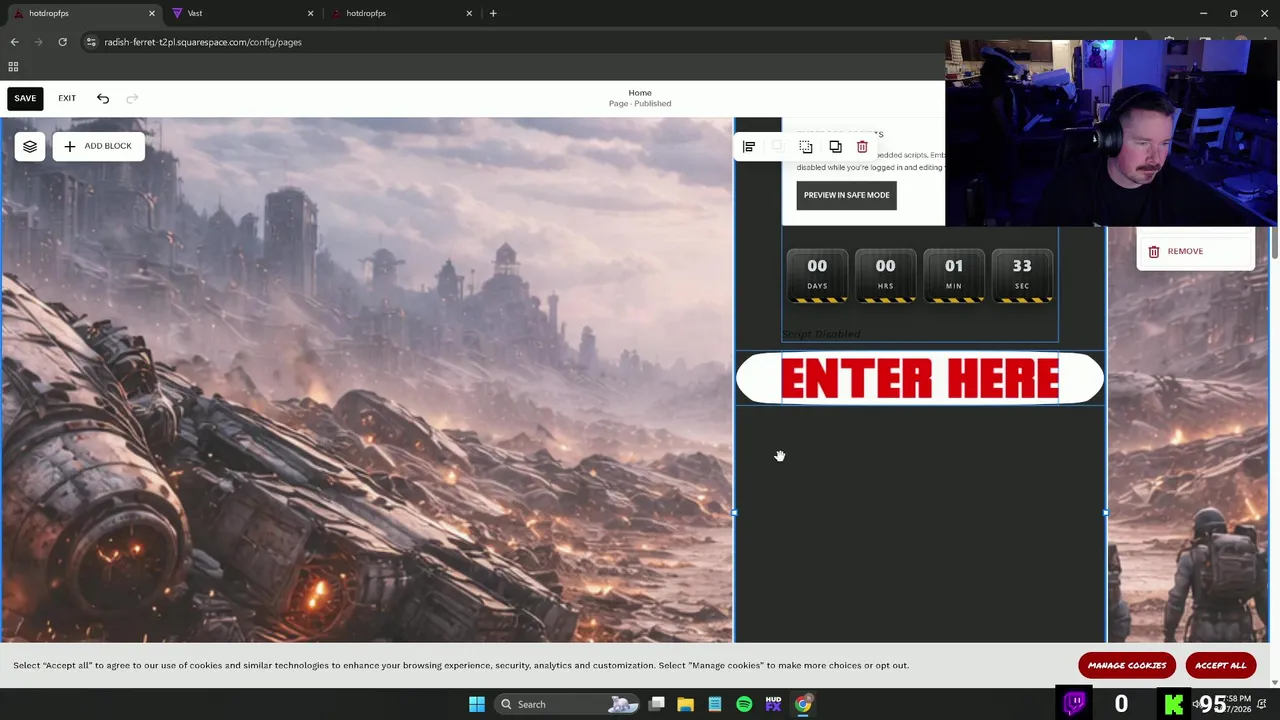Viewport: 1280px width, 720px height.
Task: Open the layers panel icon
Action: click(x=30, y=146)
